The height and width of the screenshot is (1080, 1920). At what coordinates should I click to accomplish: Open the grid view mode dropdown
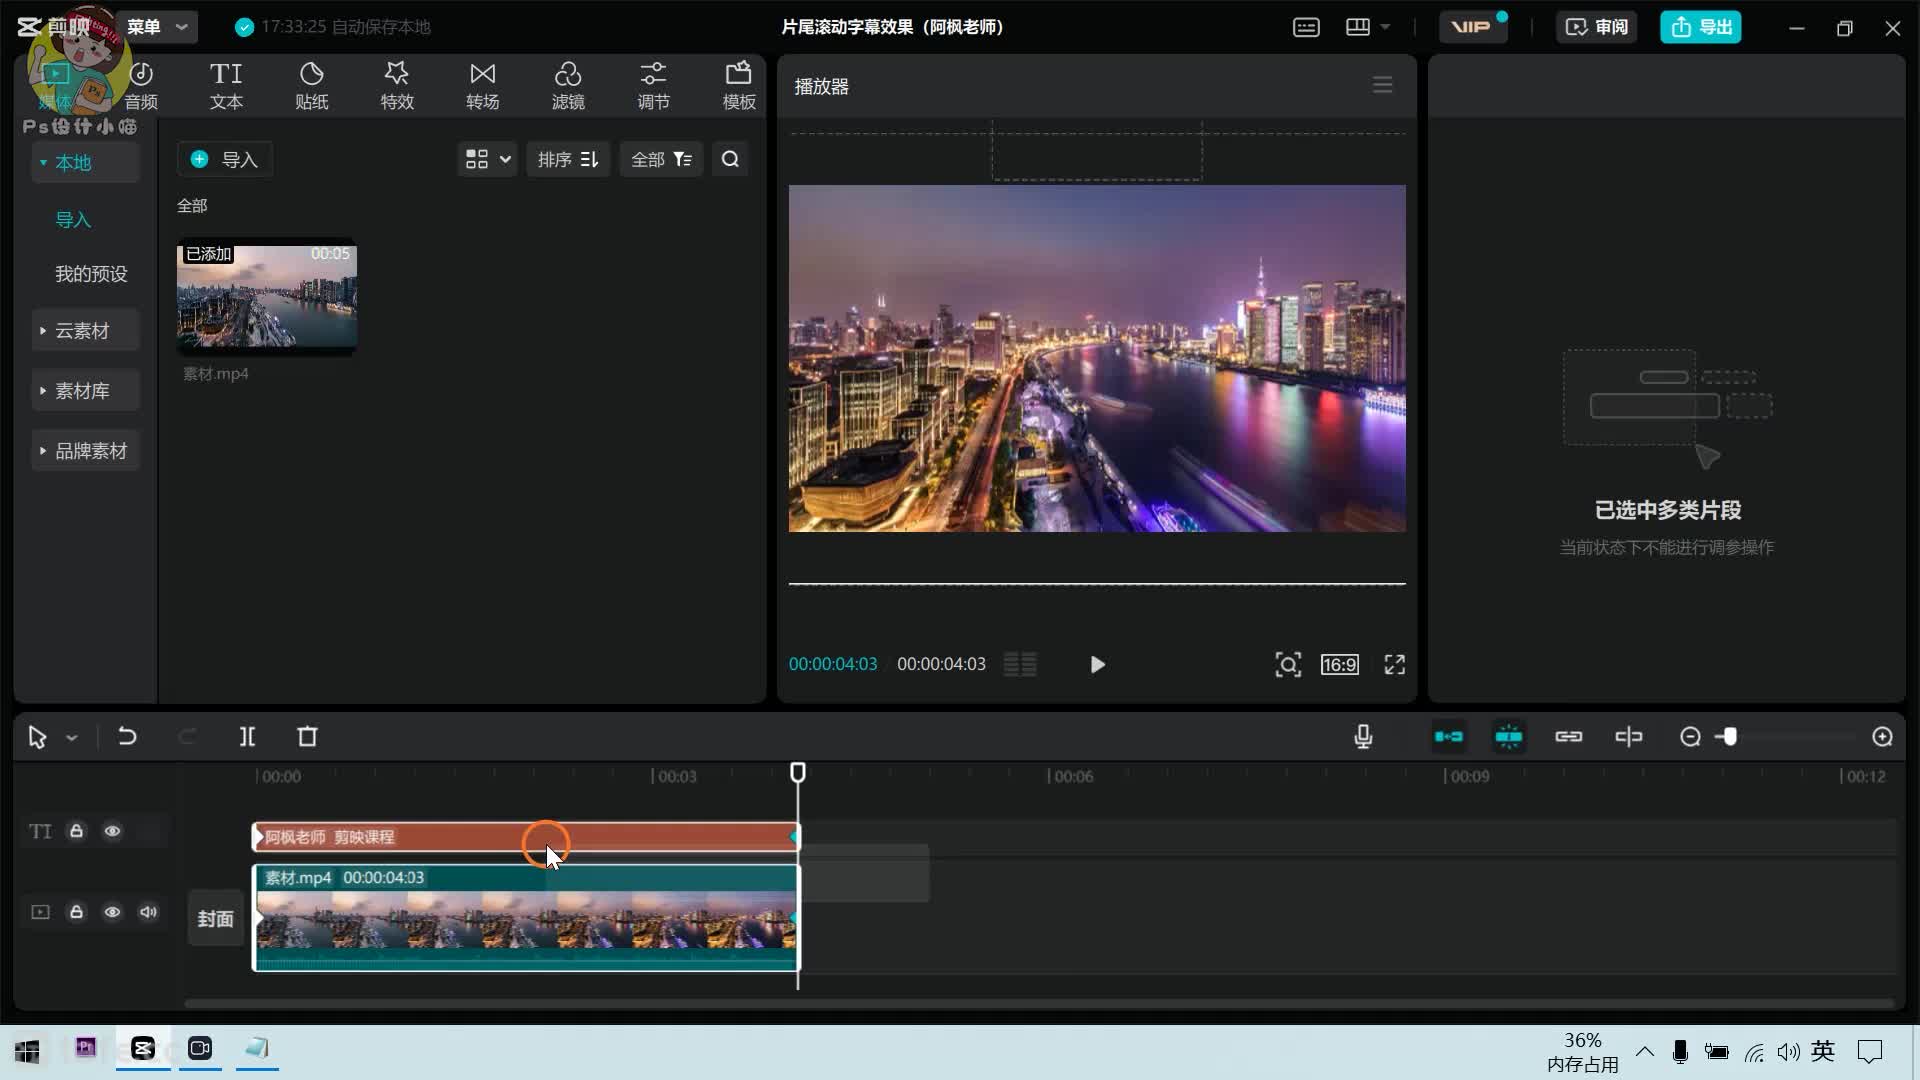(x=488, y=160)
